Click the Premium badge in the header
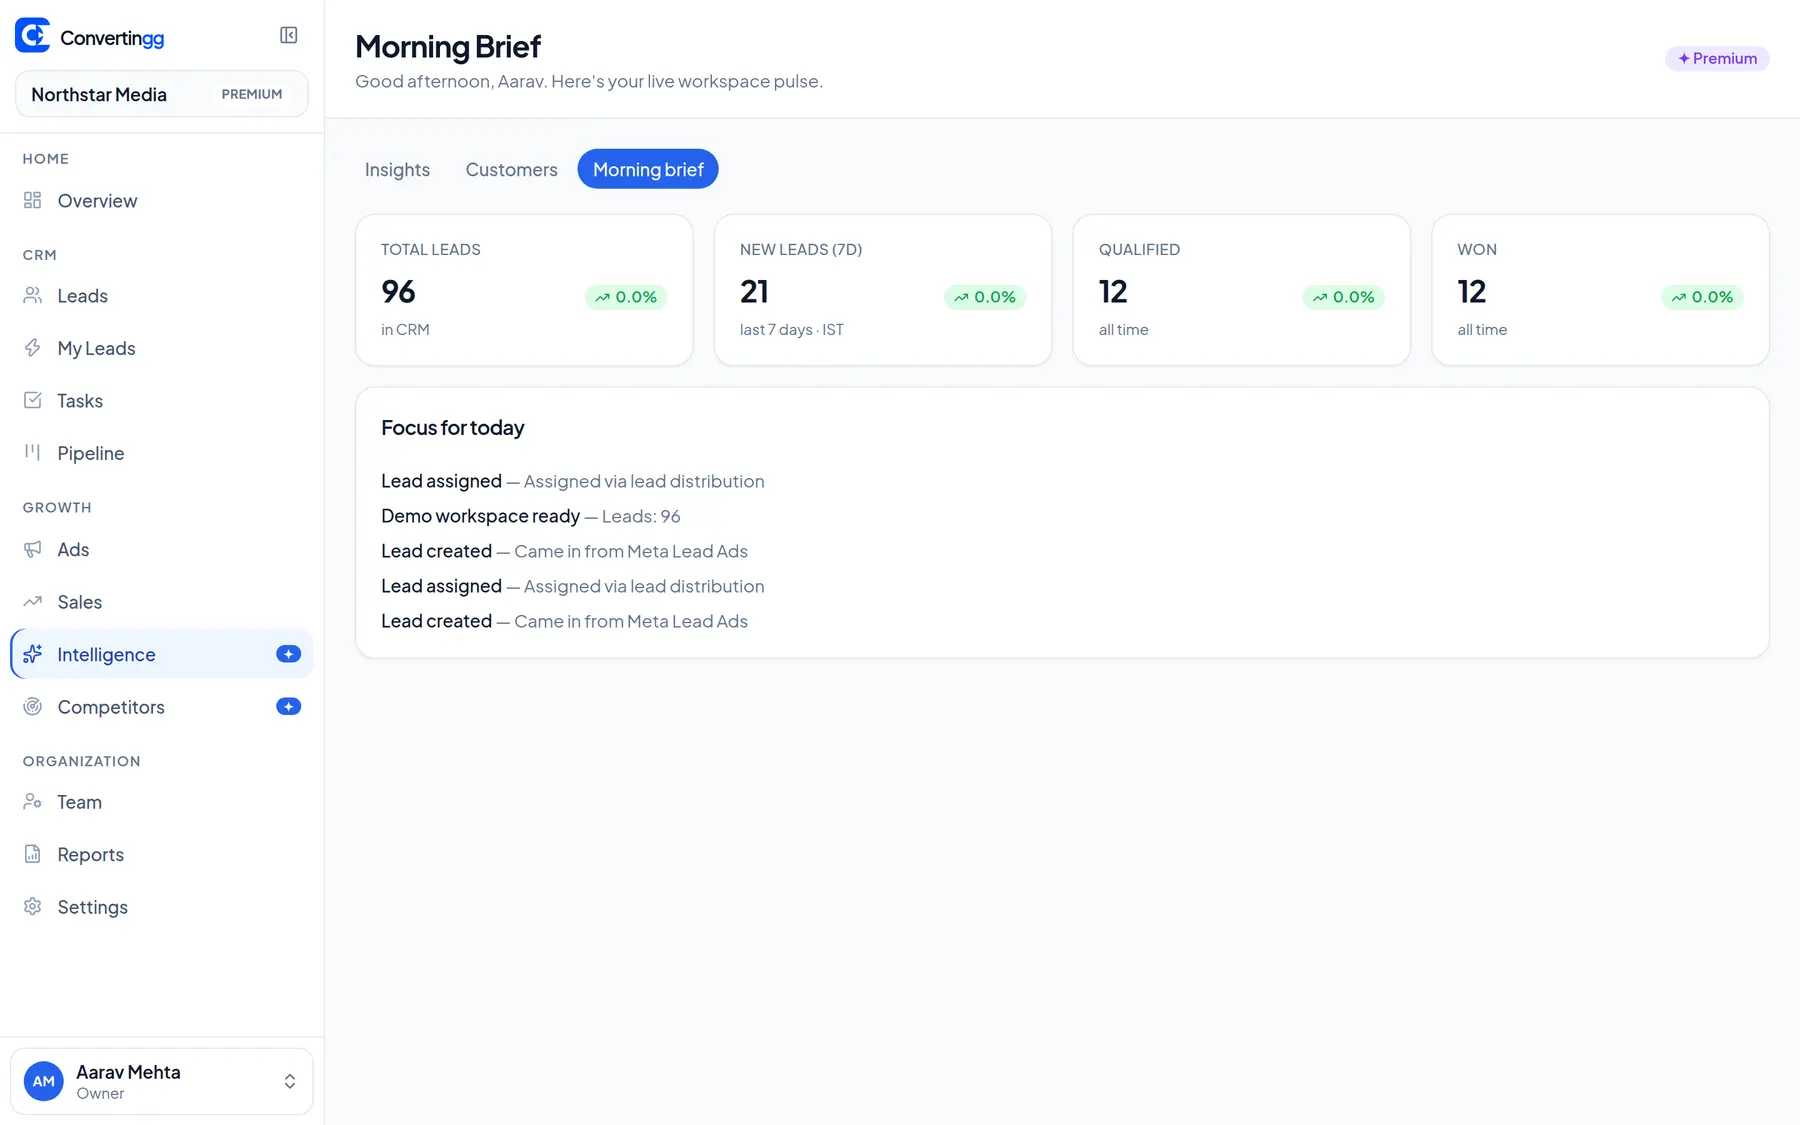This screenshot has height=1125, width=1800. click(x=1717, y=58)
